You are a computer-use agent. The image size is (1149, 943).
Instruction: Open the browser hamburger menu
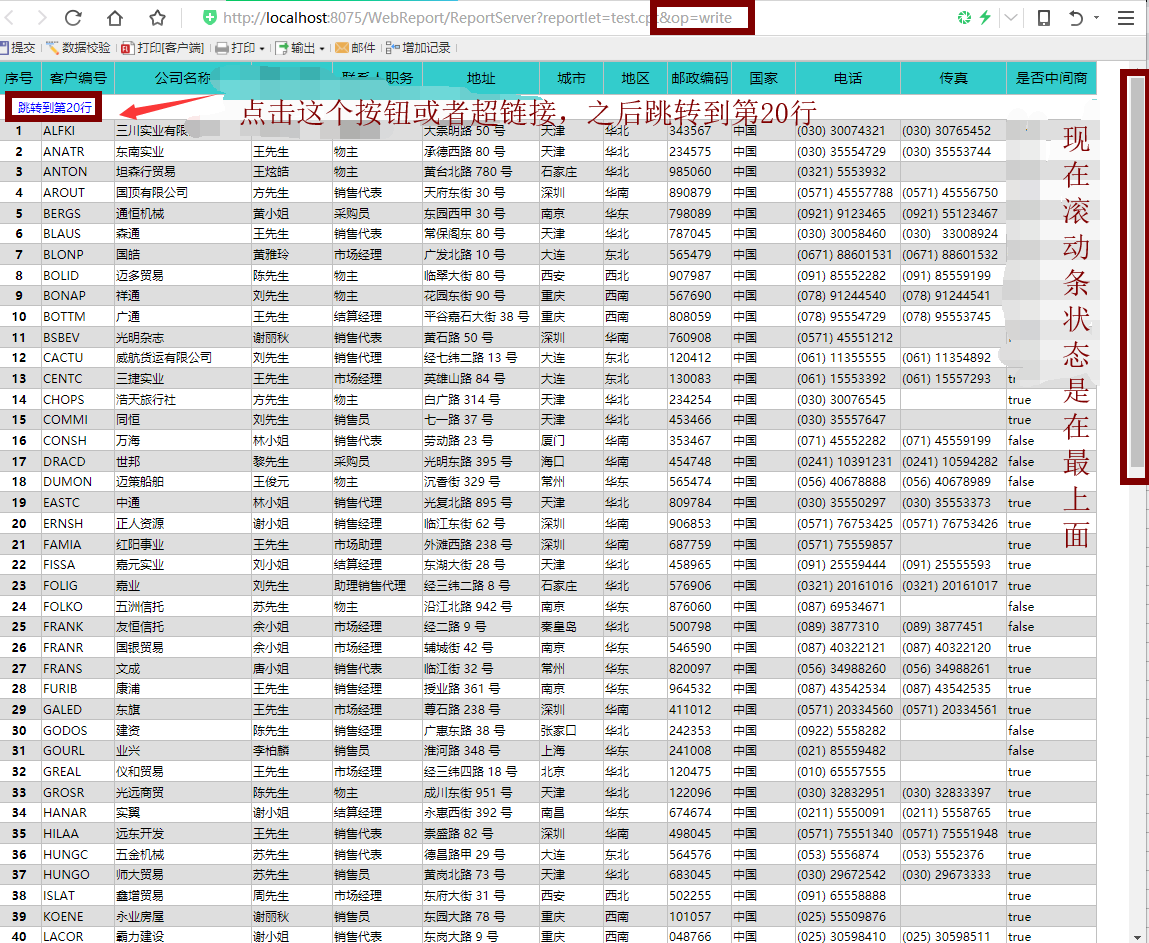(x=1125, y=18)
